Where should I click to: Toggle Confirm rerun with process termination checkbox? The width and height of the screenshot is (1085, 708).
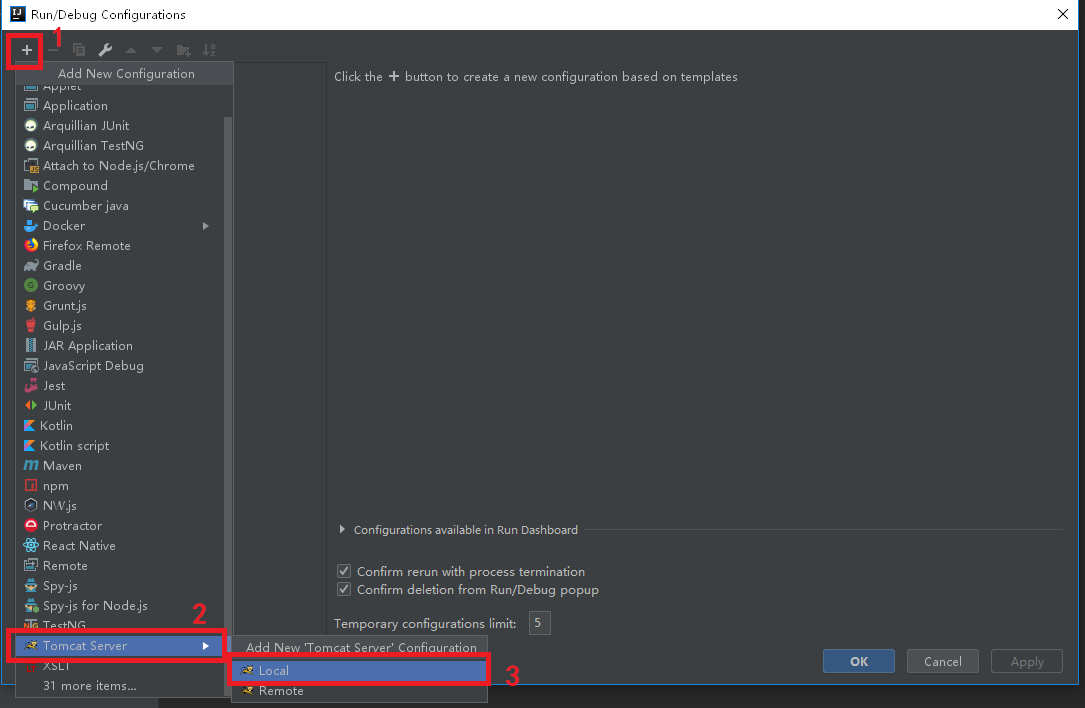pos(344,571)
